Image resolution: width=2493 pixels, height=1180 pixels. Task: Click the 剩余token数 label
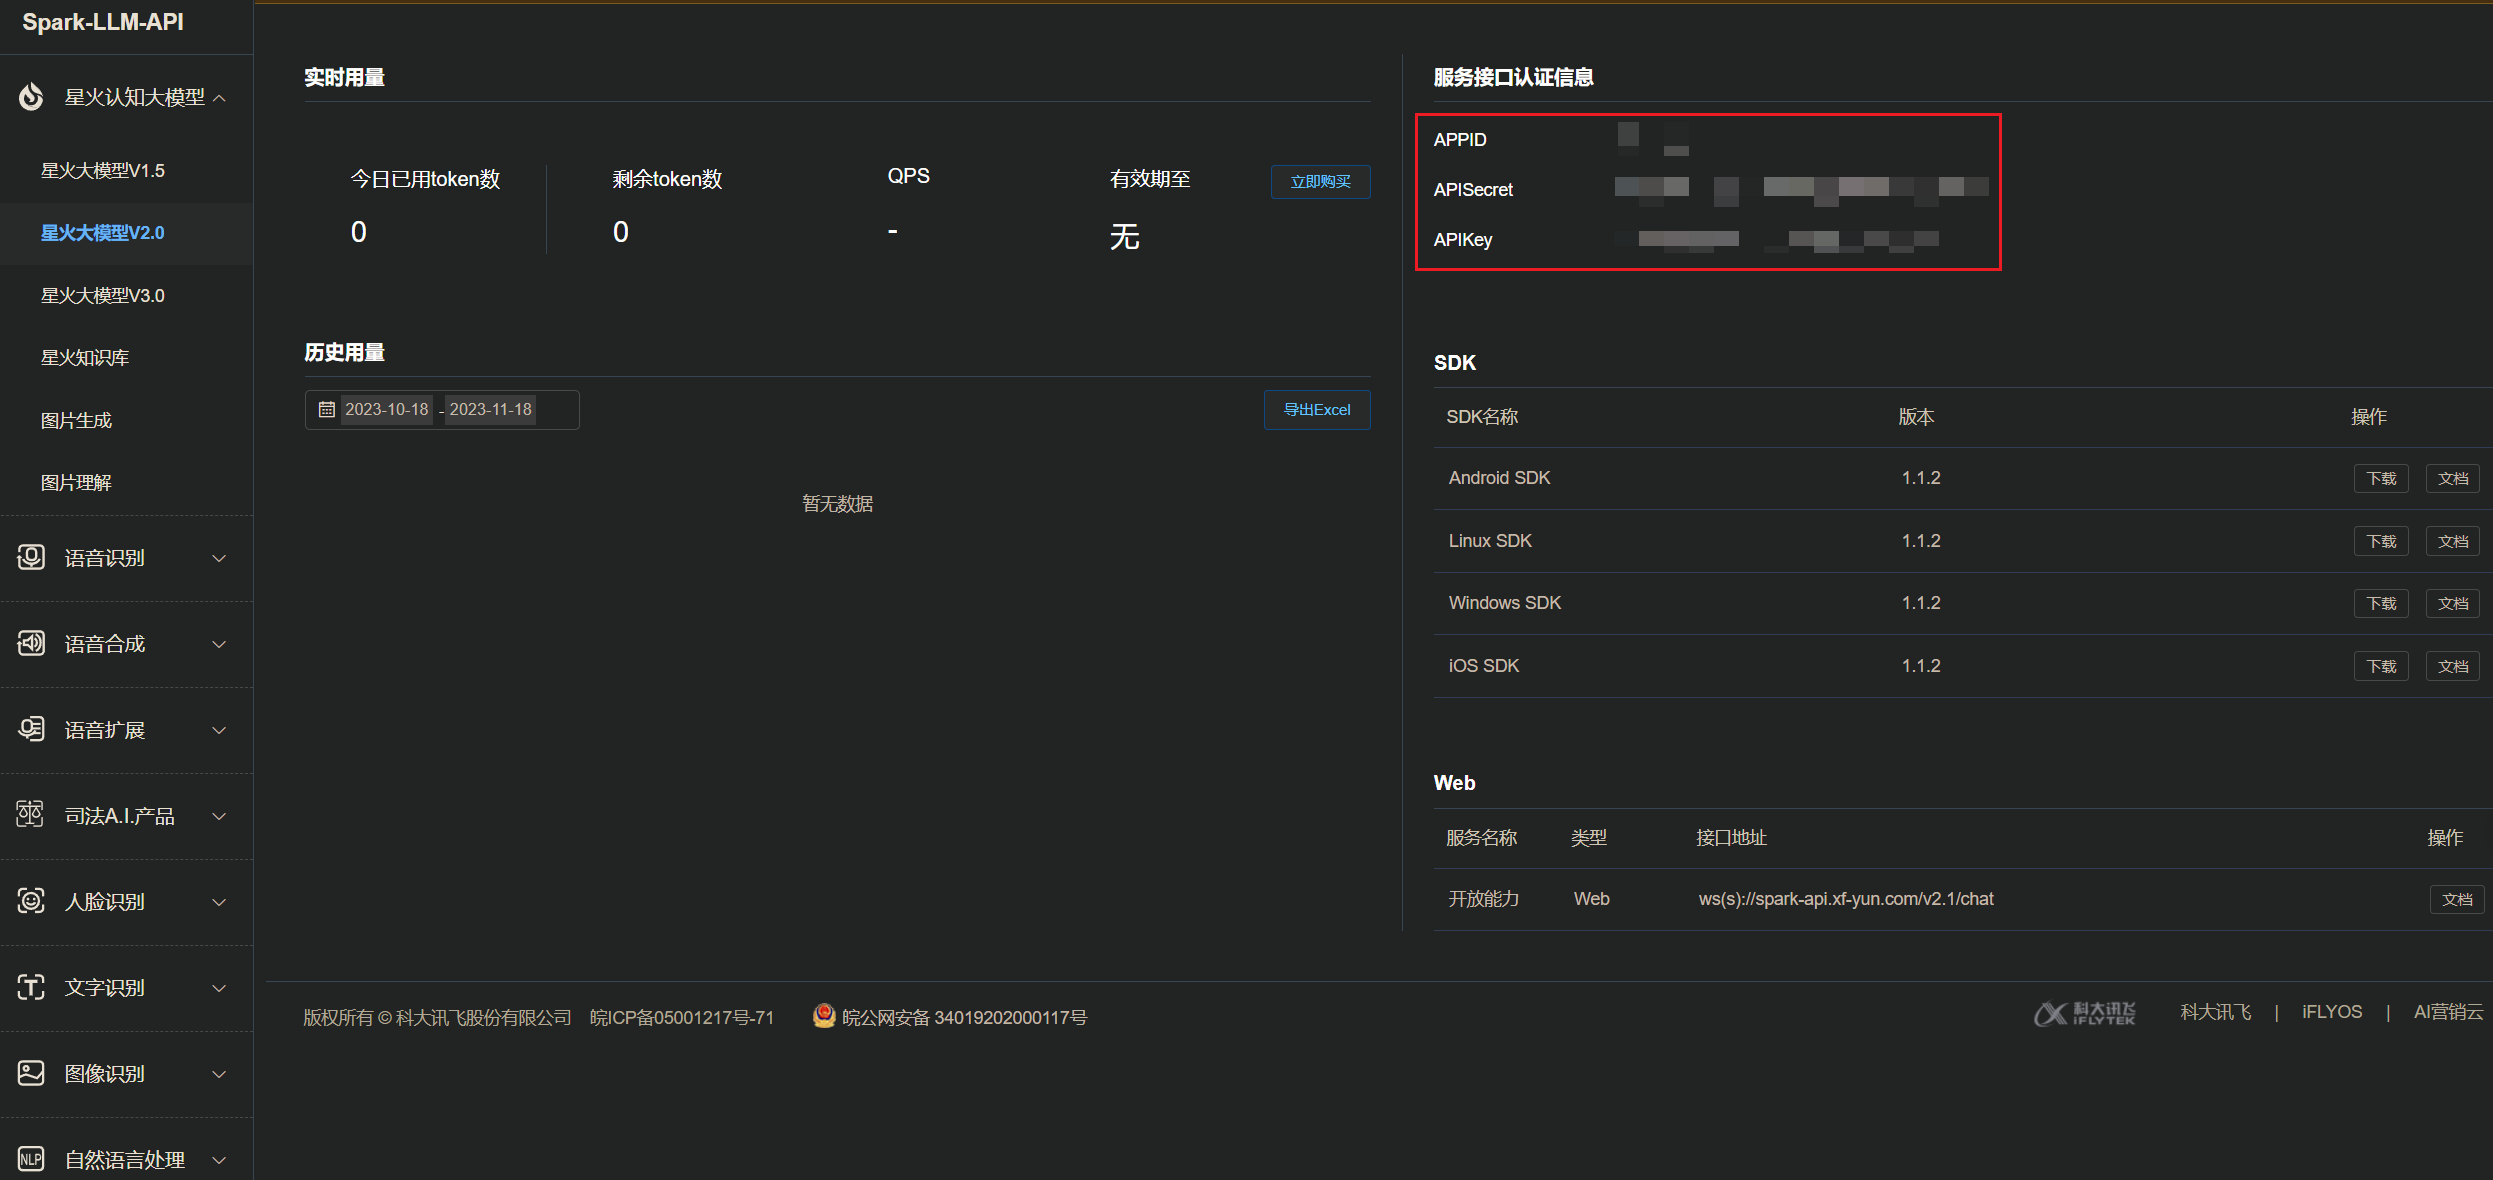coord(666,179)
